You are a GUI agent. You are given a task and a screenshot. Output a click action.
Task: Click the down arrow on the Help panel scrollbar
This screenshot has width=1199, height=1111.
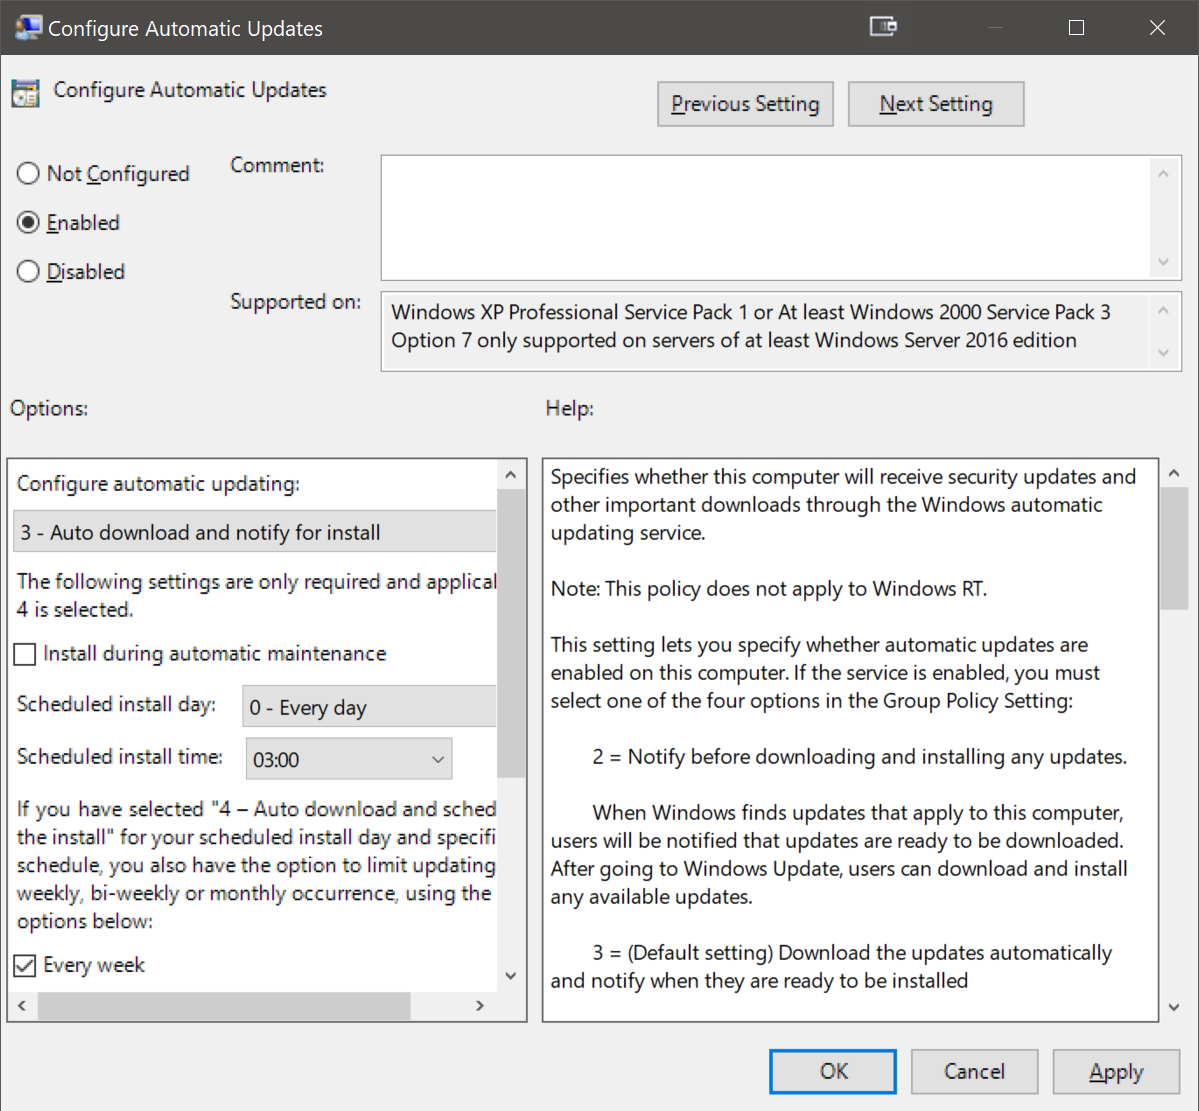click(1172, 1008)
